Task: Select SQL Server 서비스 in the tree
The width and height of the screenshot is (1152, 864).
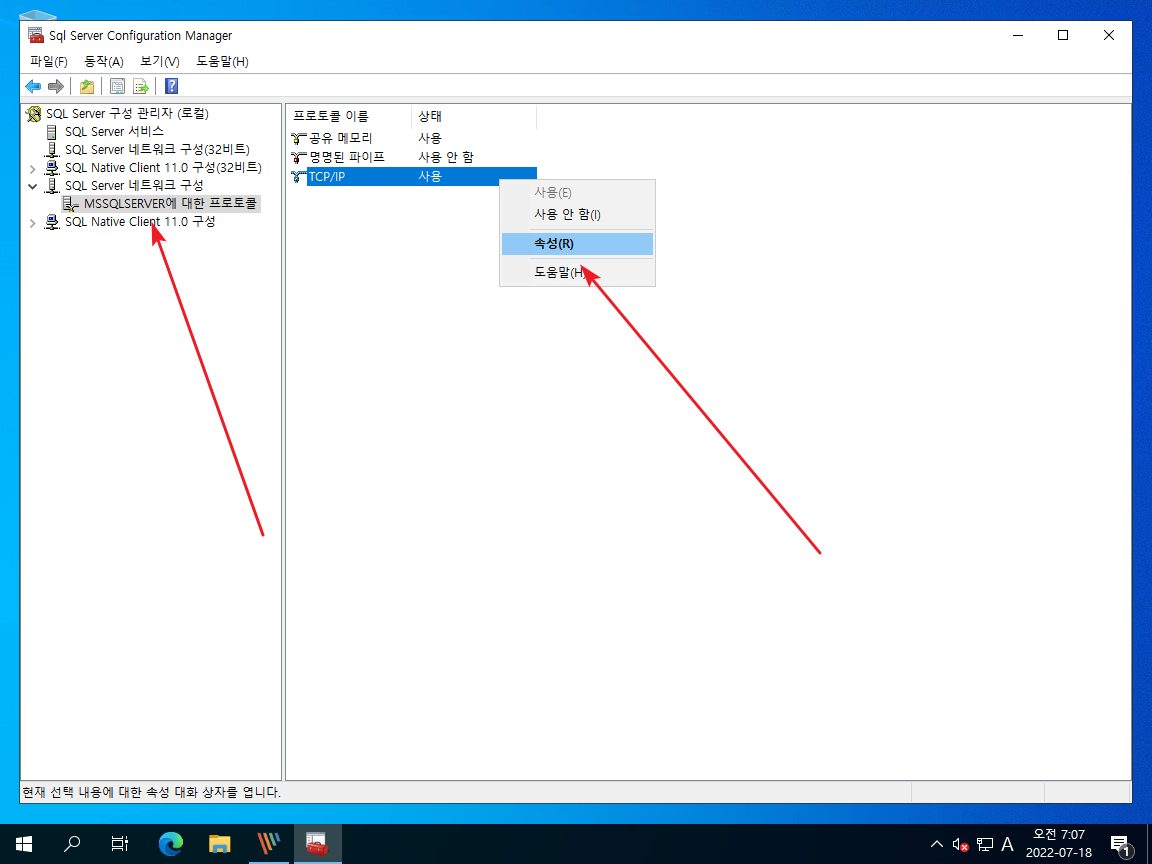Action: pyautogui.click(x=114, y=132)
